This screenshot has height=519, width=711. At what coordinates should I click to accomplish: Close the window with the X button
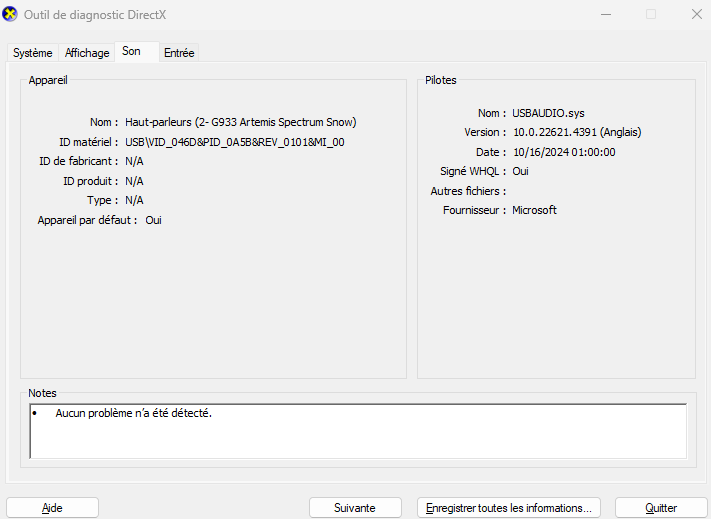(697, 15)
